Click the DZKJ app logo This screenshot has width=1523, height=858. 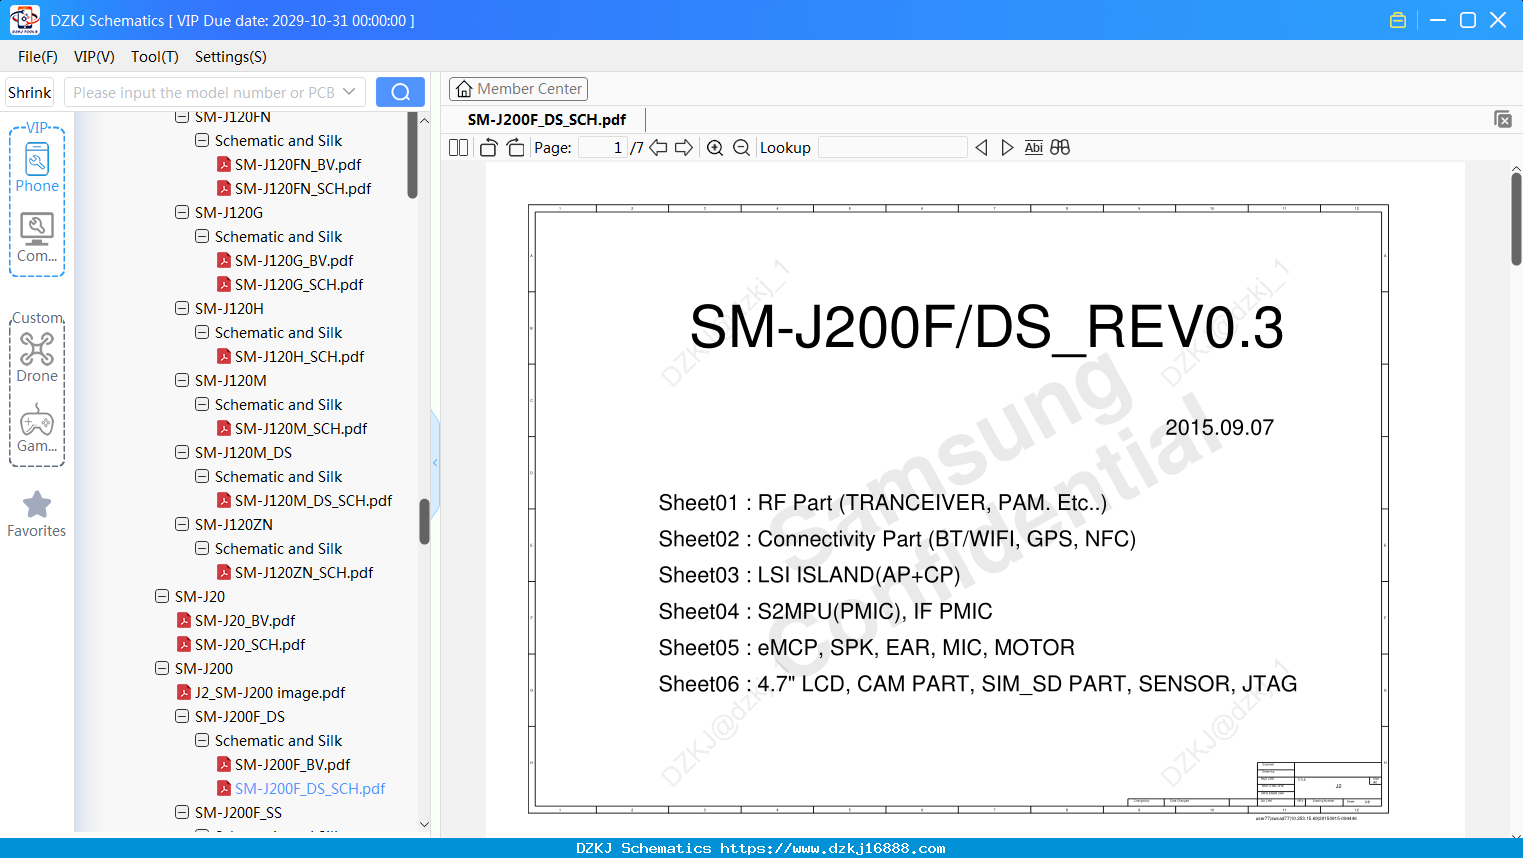24,20
